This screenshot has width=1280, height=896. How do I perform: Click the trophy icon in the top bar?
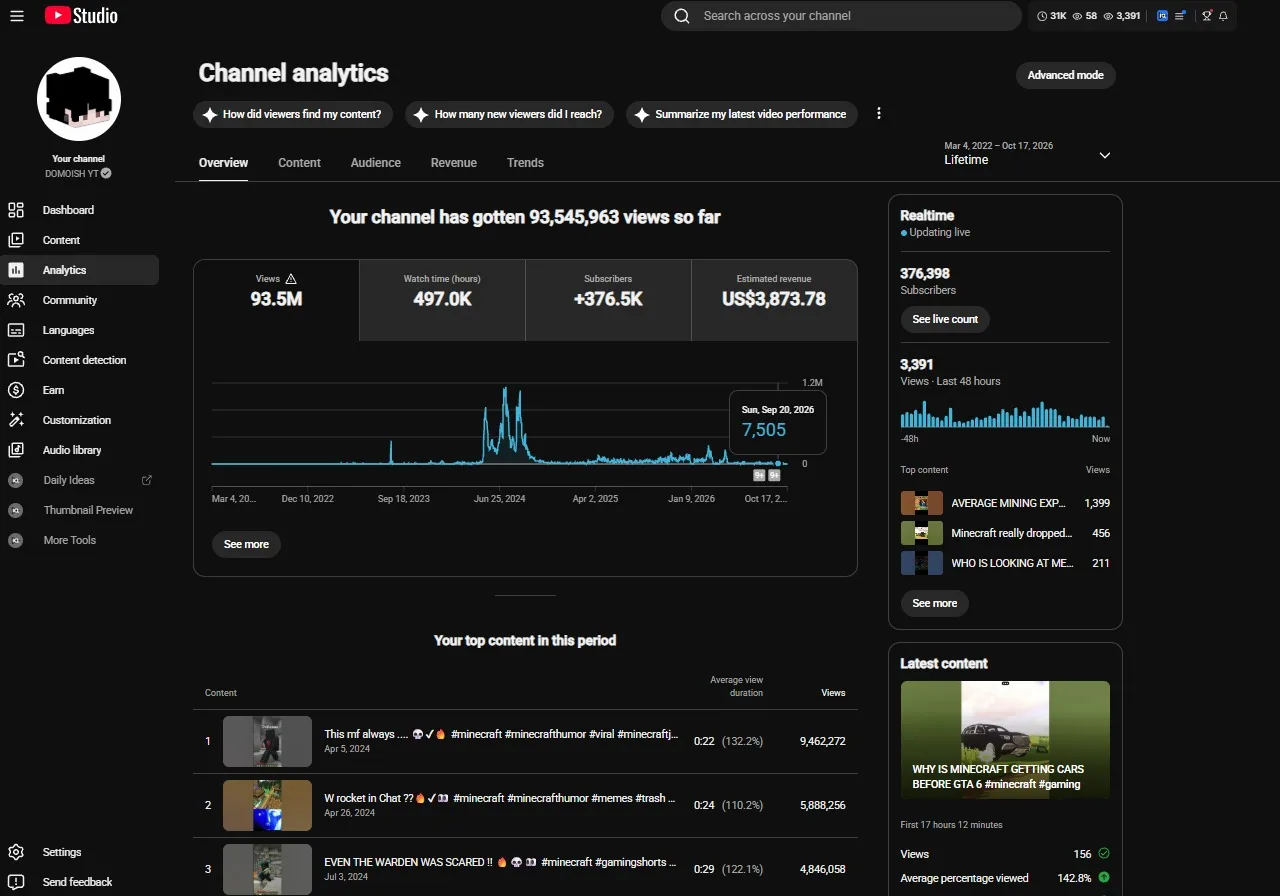[x=1207, y=16]
